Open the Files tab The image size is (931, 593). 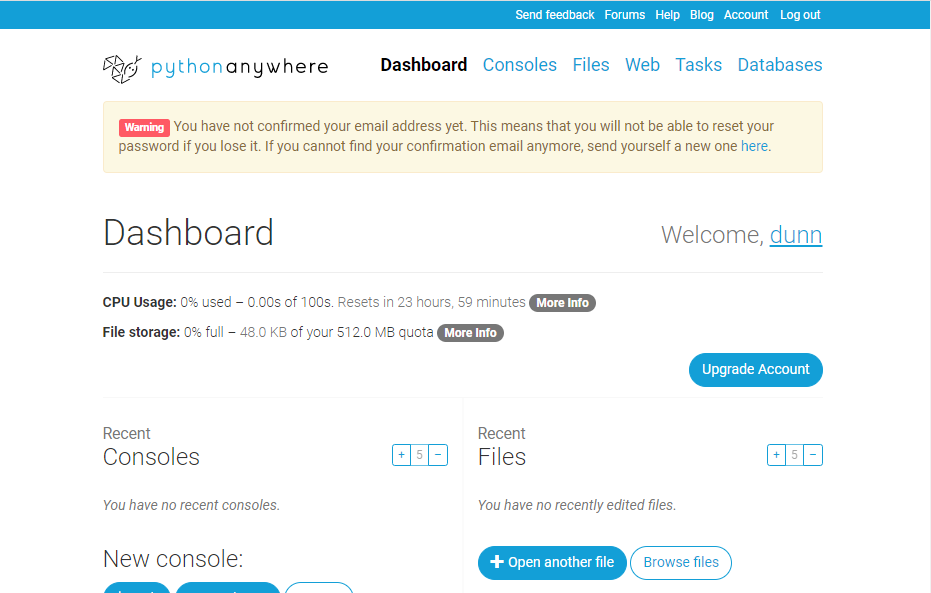[x=591, y=65]
